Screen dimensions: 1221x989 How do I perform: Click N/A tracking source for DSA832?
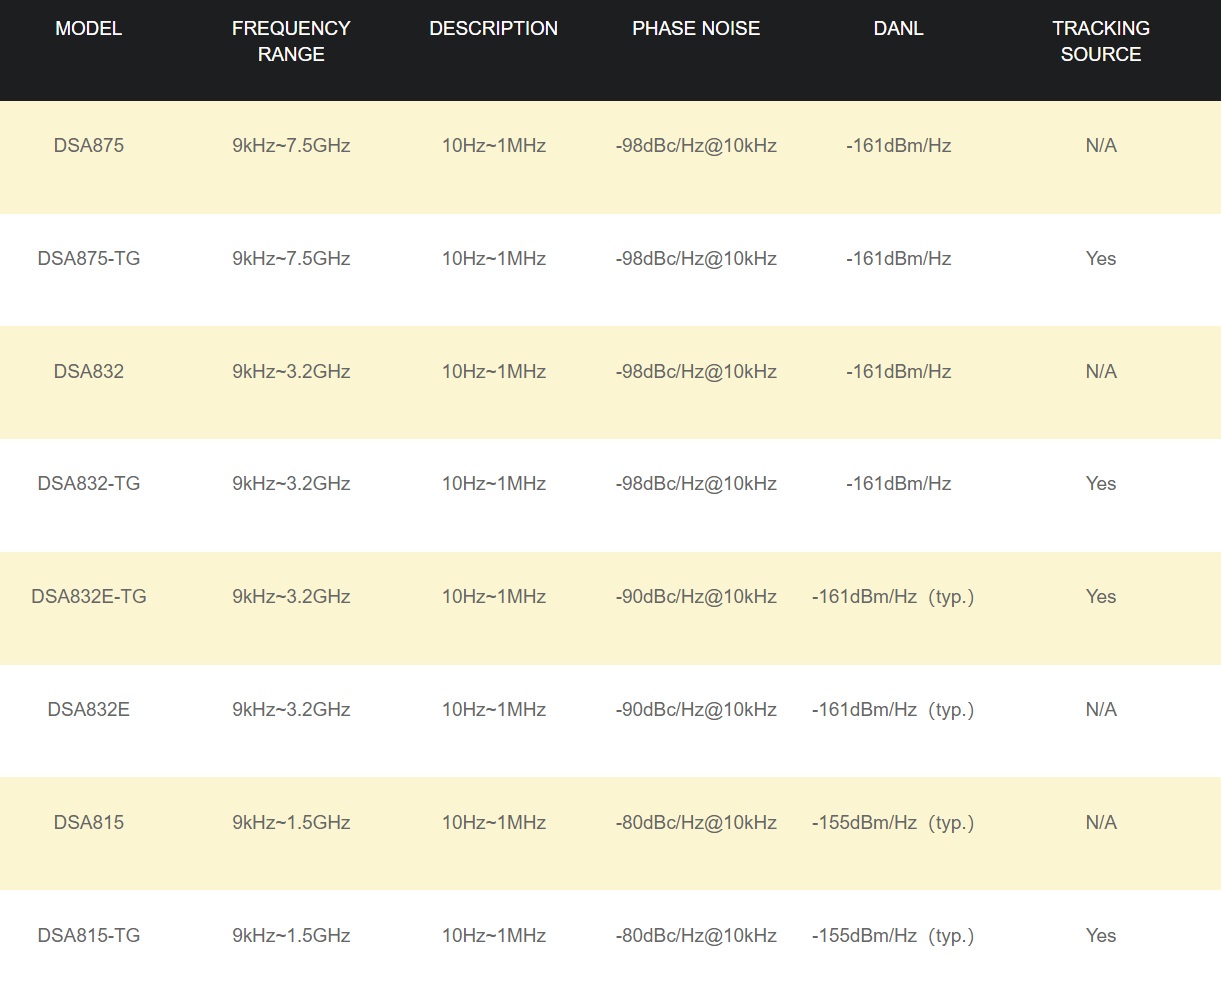[x=1101, y=372]
